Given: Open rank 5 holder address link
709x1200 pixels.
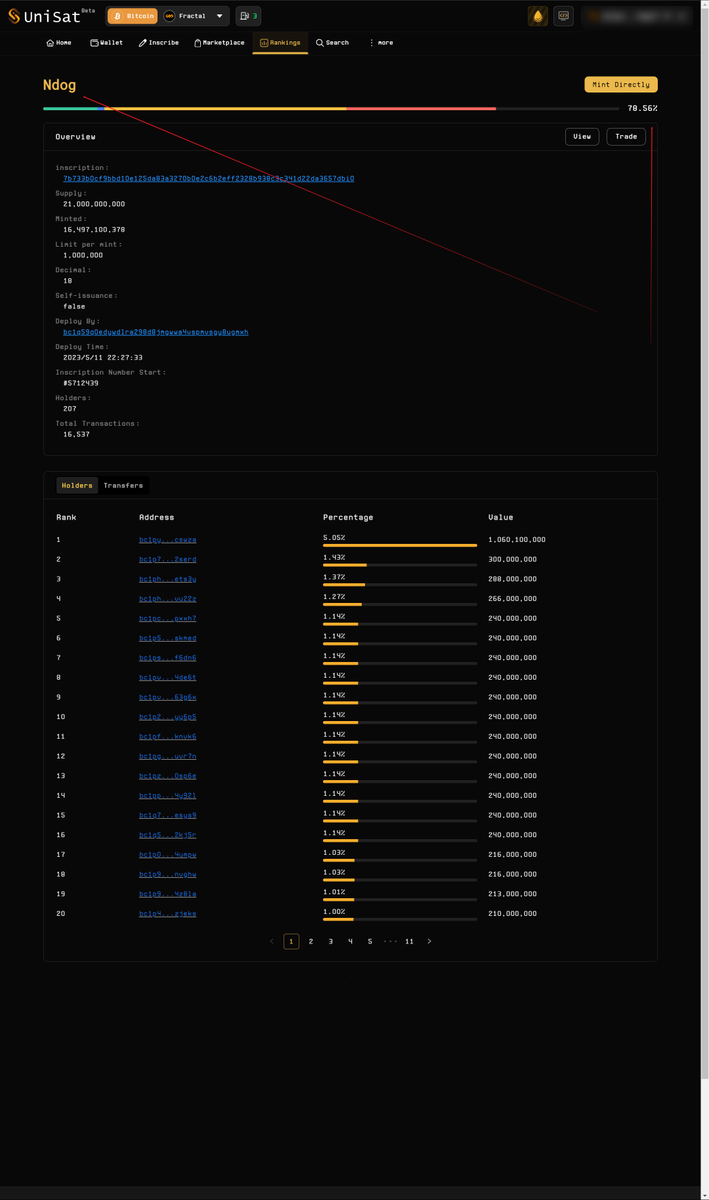Looking at the screenshot, I should (x=168, y=619).
